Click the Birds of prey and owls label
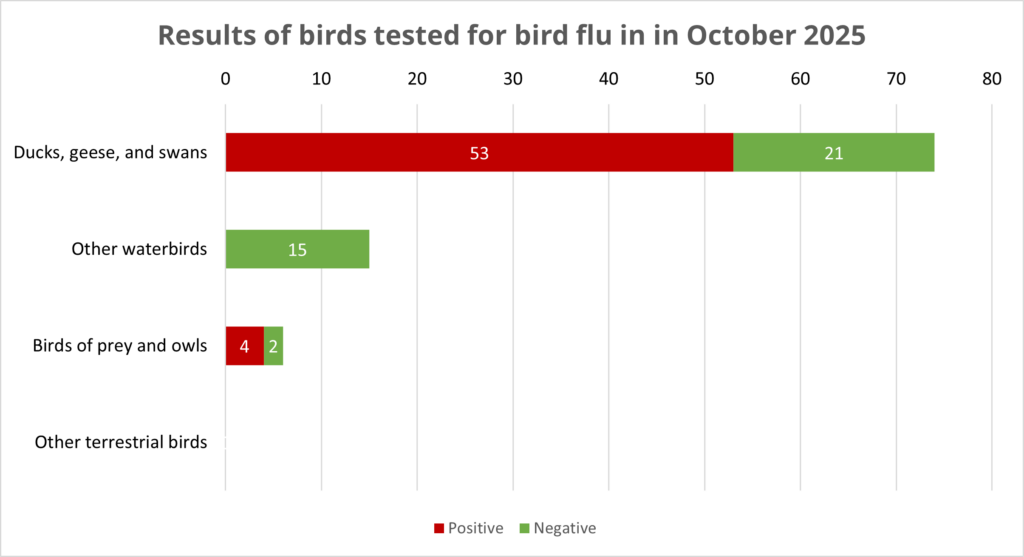Image resolution: width=1024 pixels, height=557 pixels. pos(119,346)
